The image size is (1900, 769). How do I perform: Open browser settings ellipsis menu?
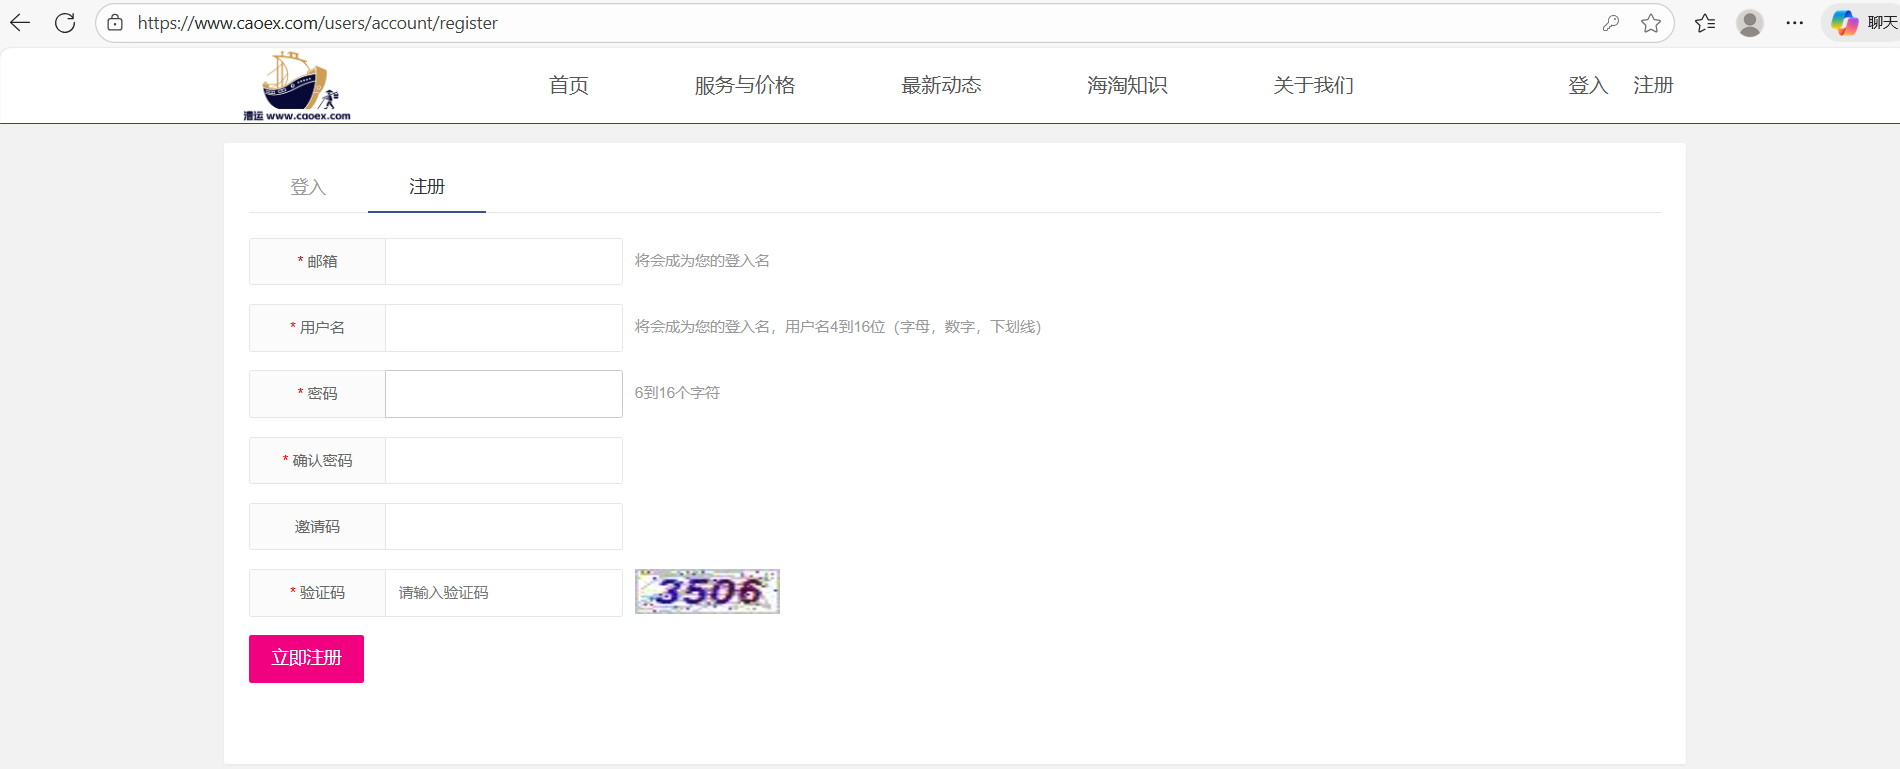click(x=1795, y=23)
